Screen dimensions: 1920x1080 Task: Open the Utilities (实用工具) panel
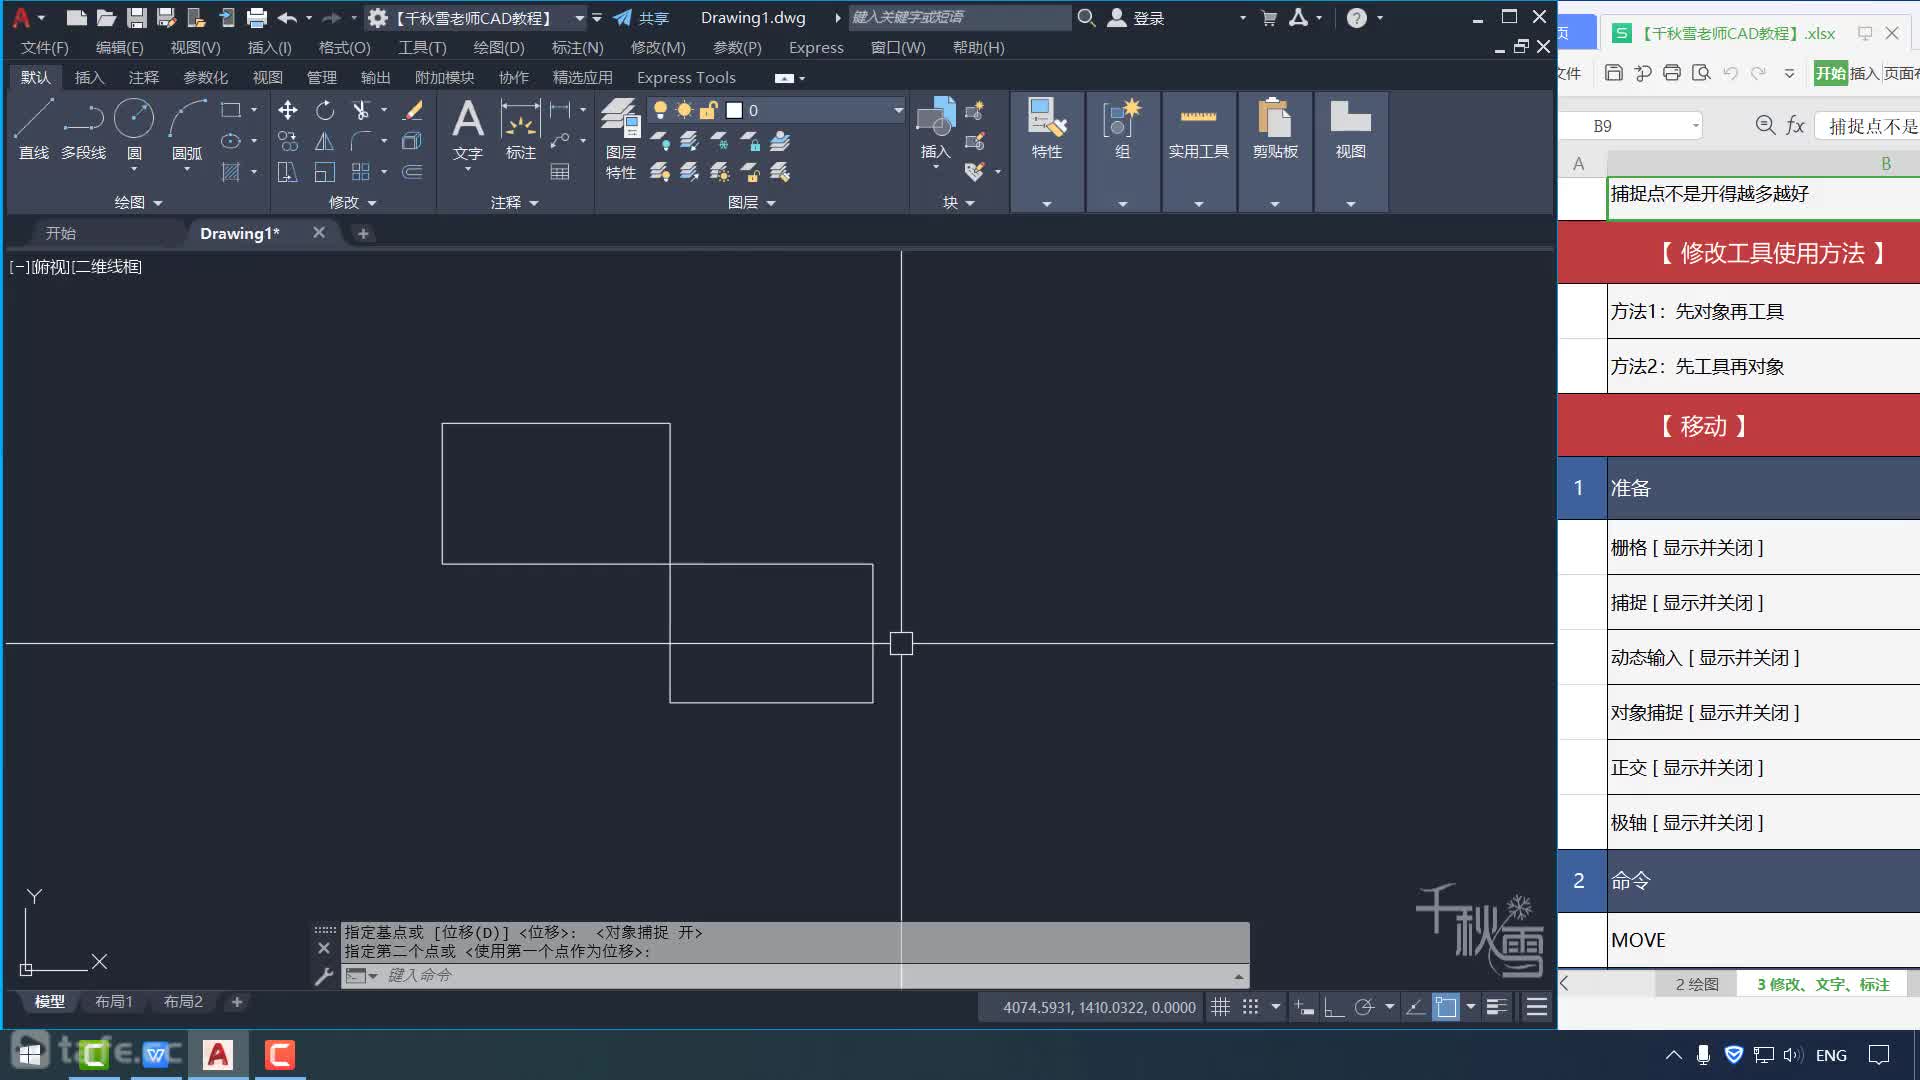[1198, 150]
